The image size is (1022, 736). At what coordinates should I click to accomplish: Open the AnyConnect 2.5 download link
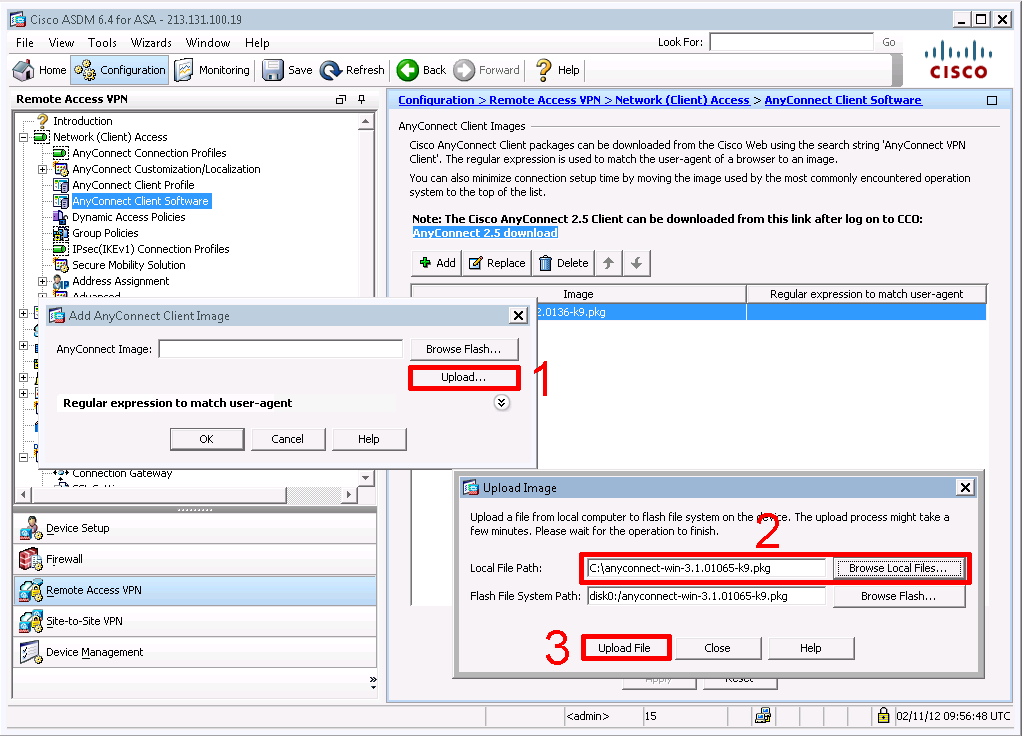click(x=485, y=233)
